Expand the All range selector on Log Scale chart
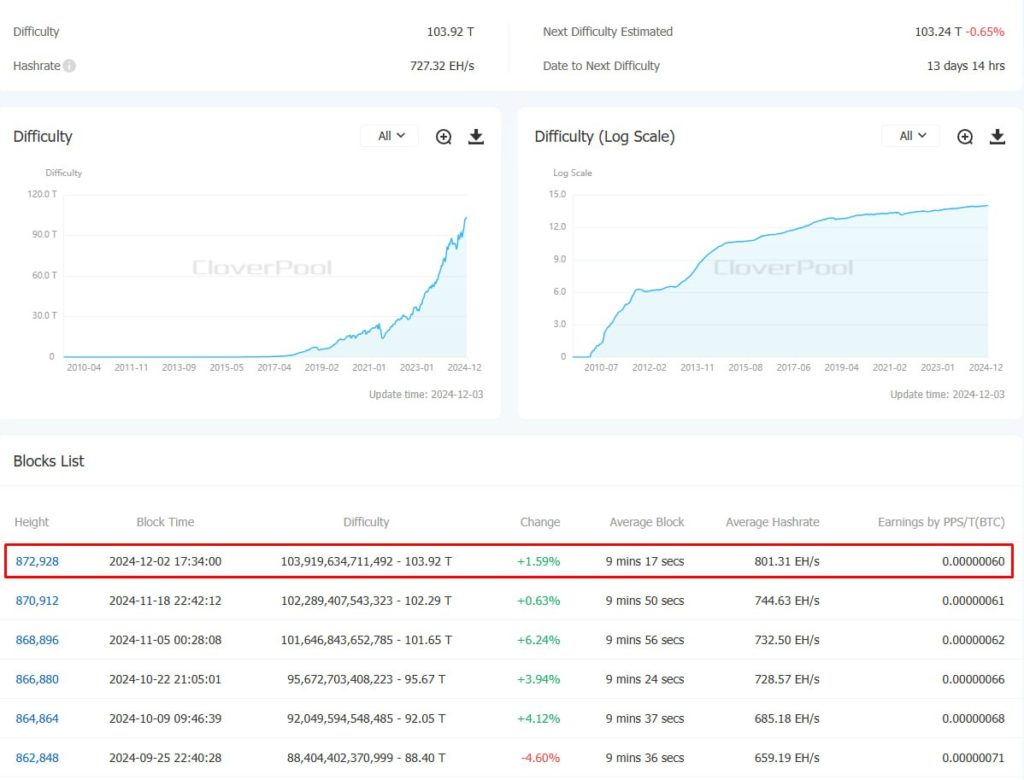The height and width of the screenshot is (780, 1024). pyautogui.click(x=911, y=136)
